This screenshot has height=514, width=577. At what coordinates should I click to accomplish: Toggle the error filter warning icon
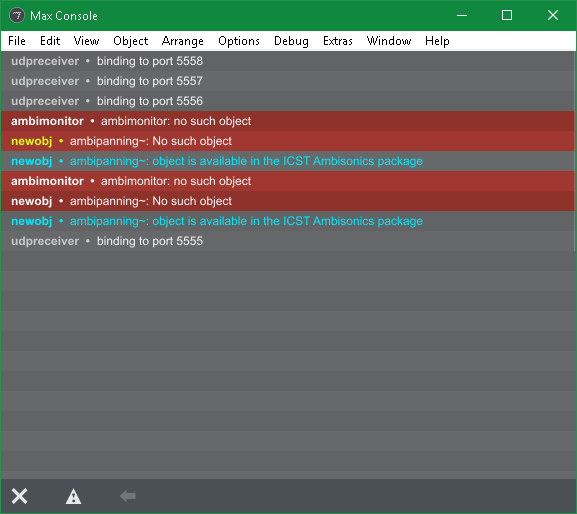tap(74, 496)
